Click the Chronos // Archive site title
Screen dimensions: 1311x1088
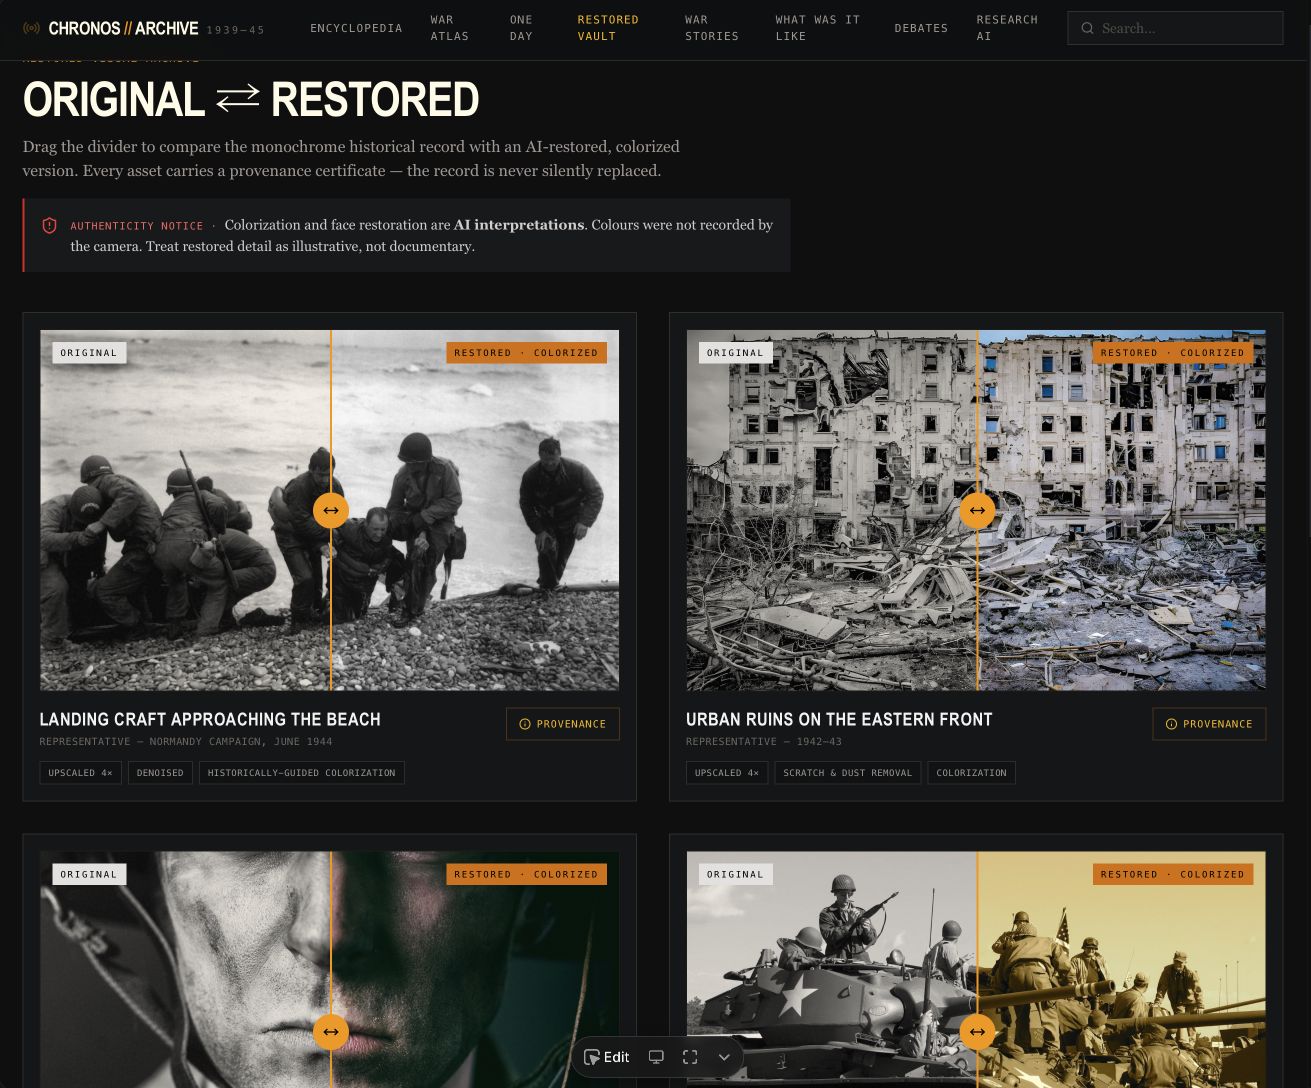tap(123, 28)
